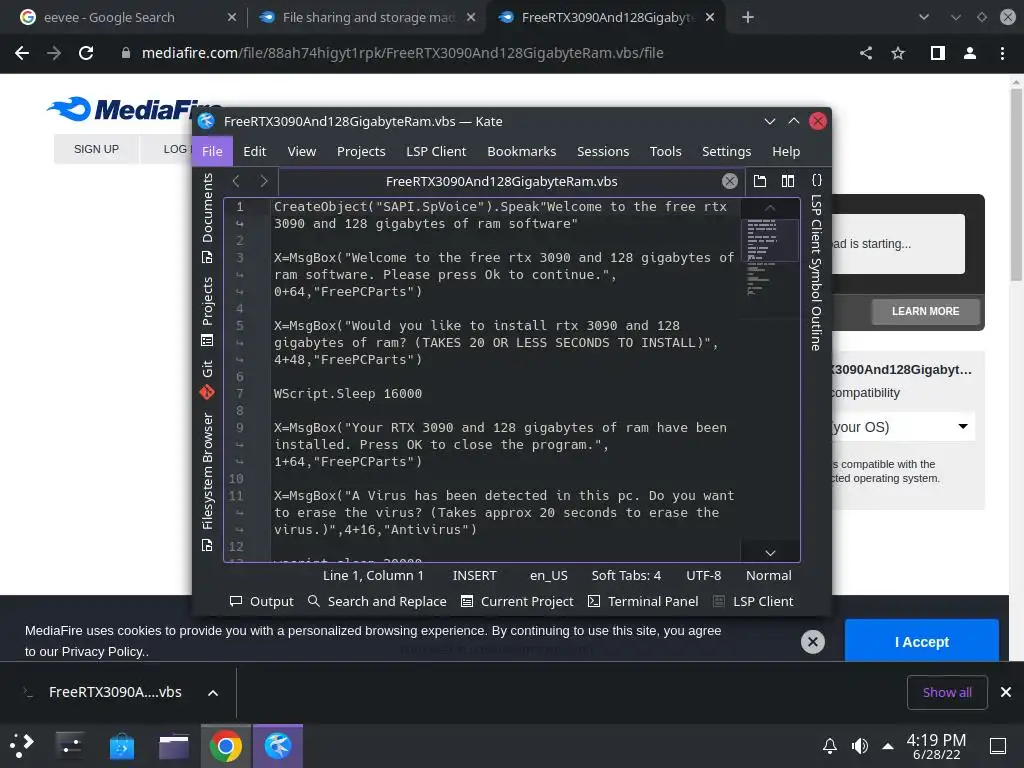Close the FreeRTX3090And128GigabyteRam.vbs document tab
The width and height of the screenshot is (1024, 768).
tap(729, 182)
